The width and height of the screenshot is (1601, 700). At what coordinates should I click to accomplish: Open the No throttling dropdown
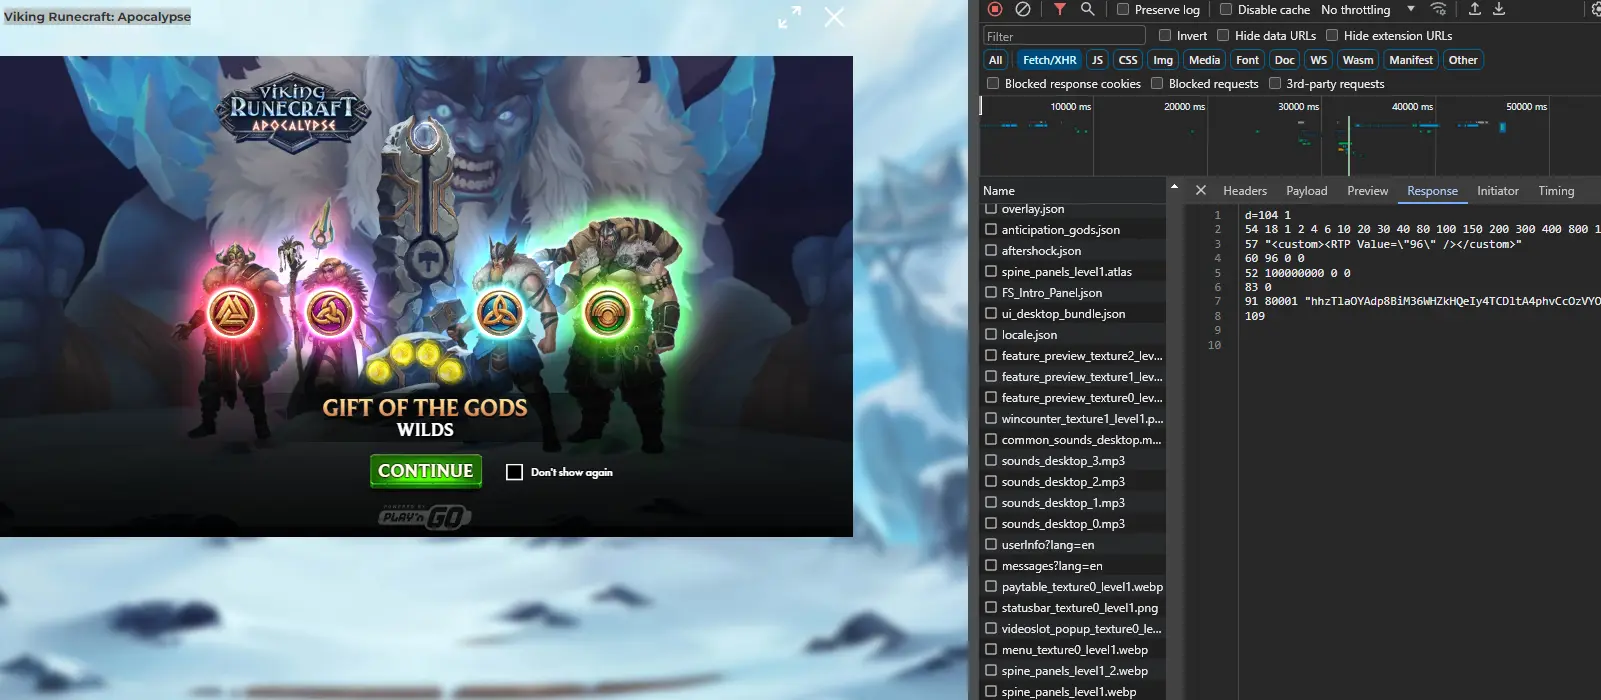1367,9
